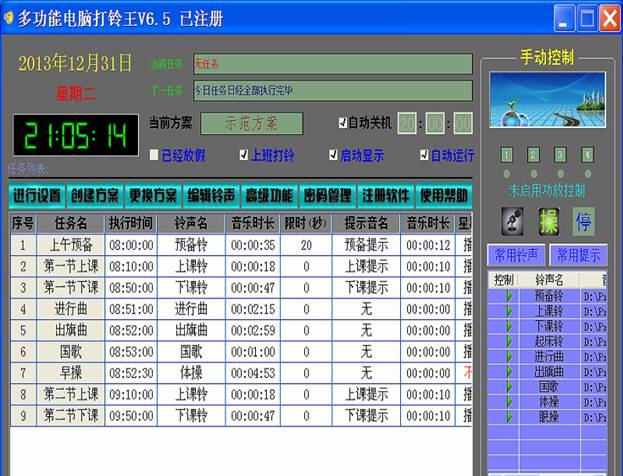
Task: Select task 出旗曲 in task name column
Action: pyautogui.click(x=71, y=331)
